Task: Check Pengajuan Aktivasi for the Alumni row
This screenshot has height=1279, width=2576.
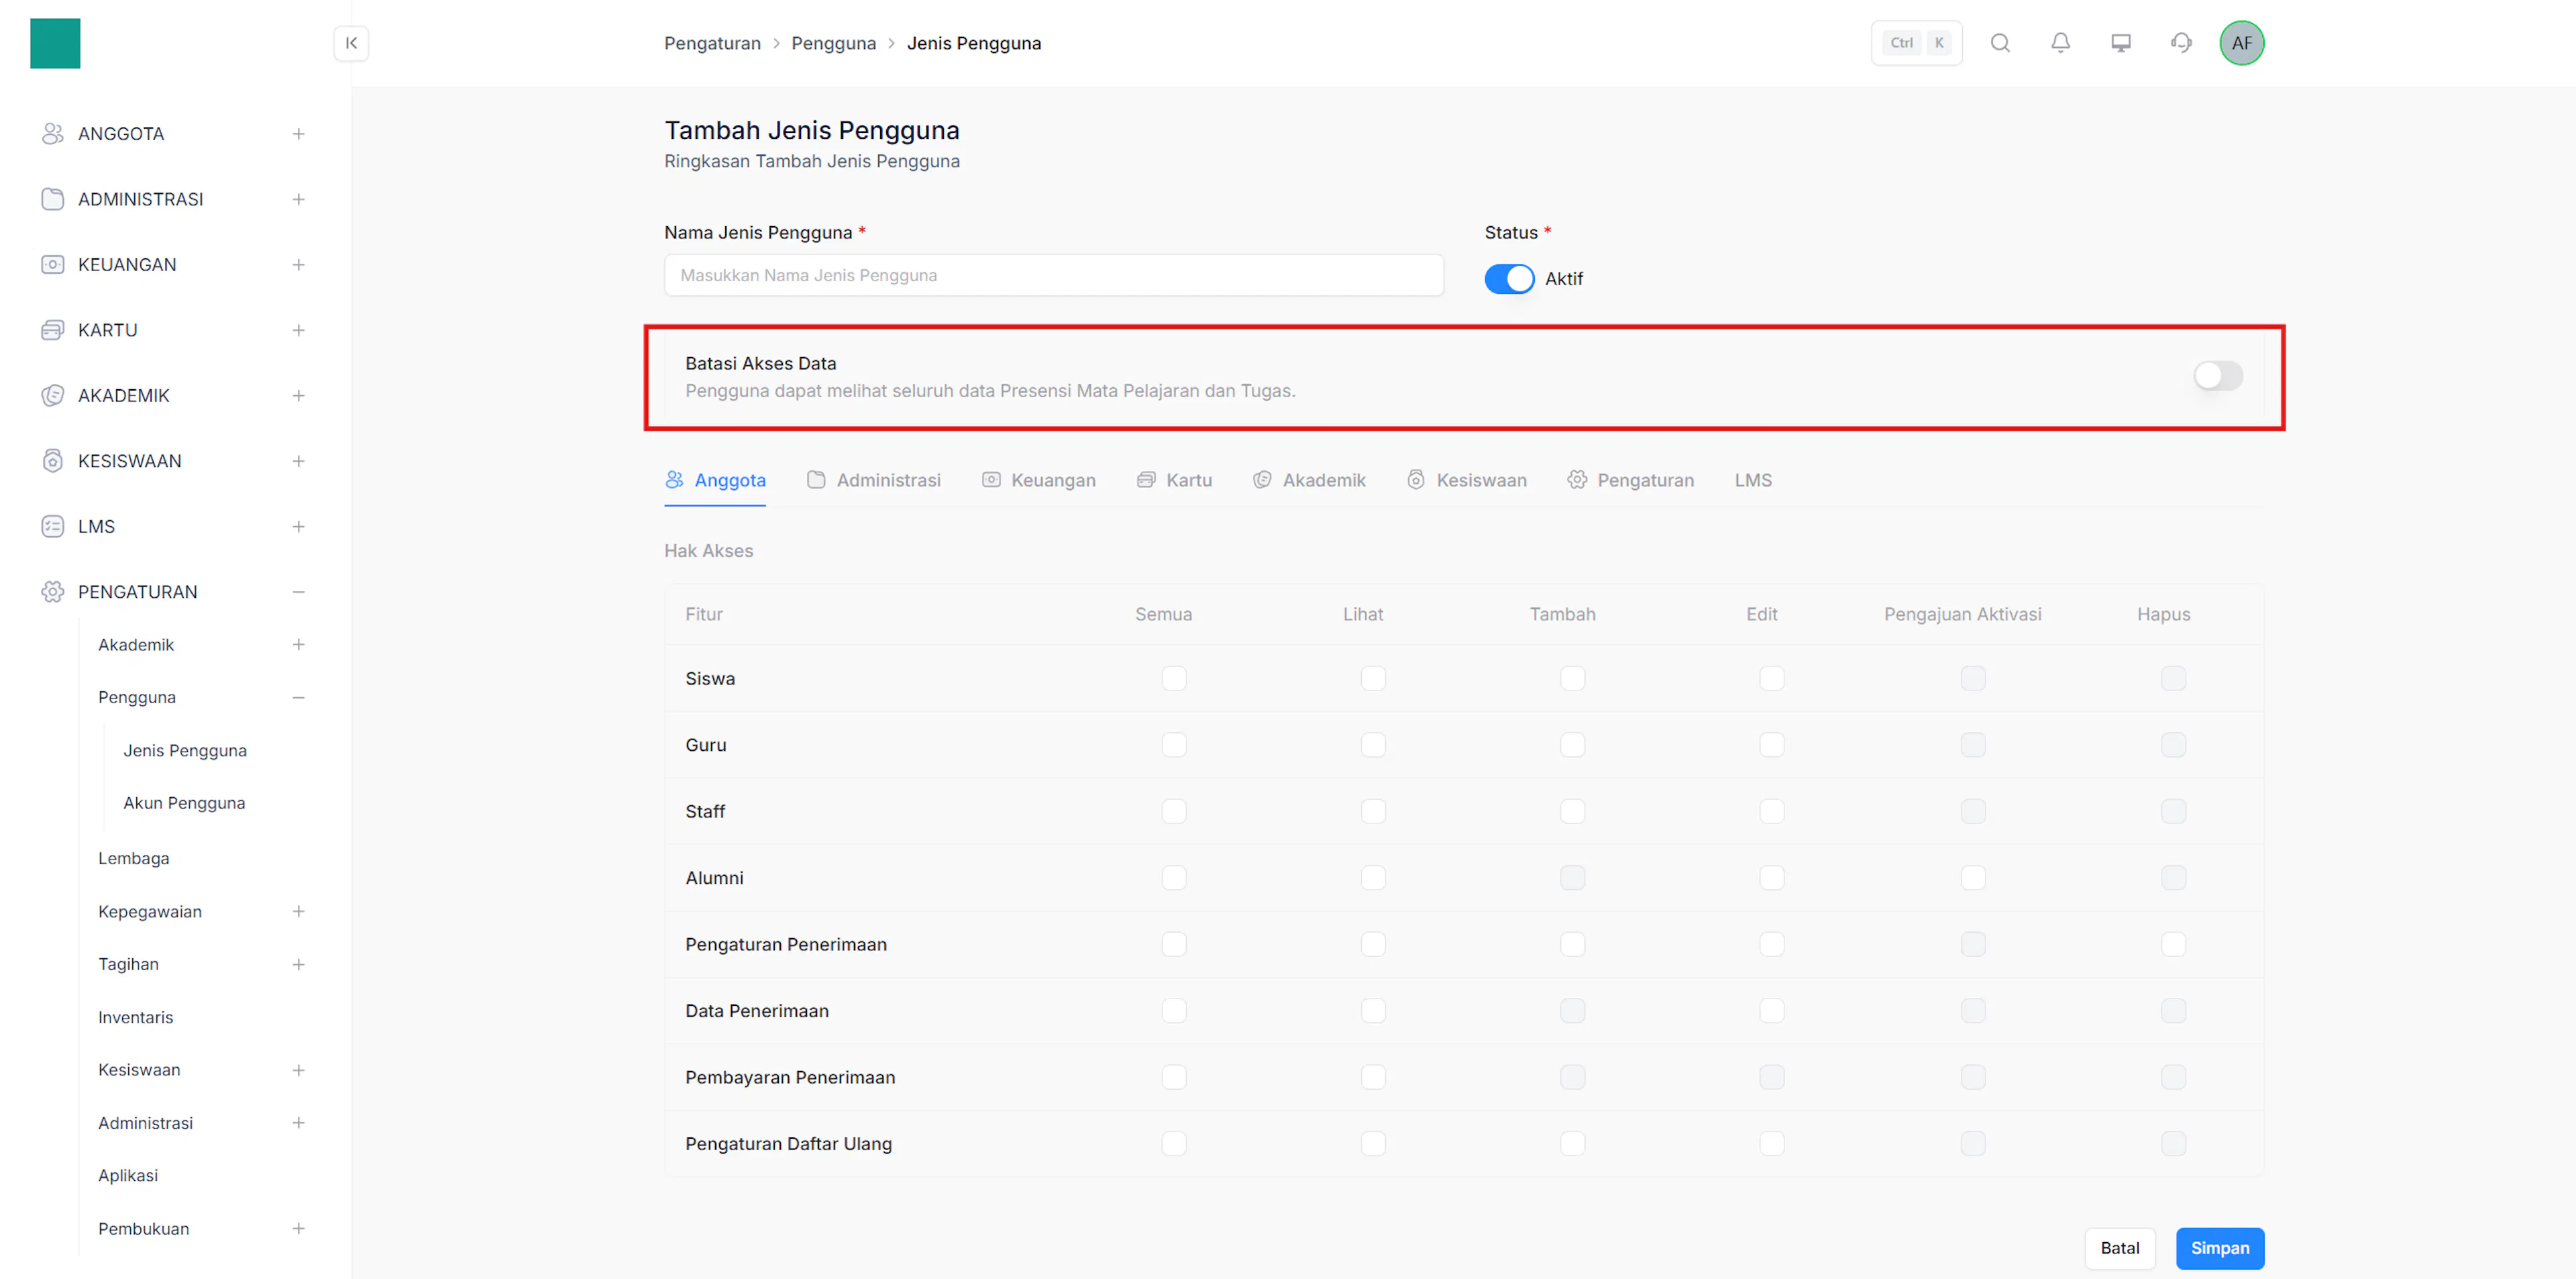Action: [1972, 878]
